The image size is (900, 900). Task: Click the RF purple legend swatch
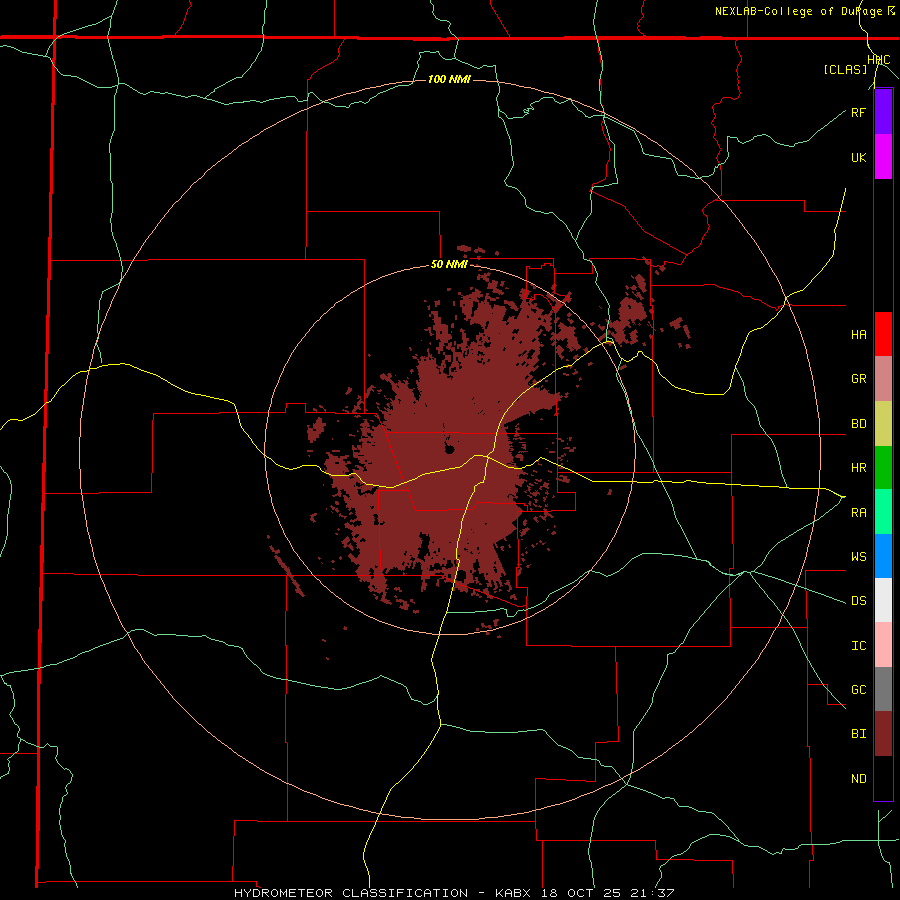(883, 112)
